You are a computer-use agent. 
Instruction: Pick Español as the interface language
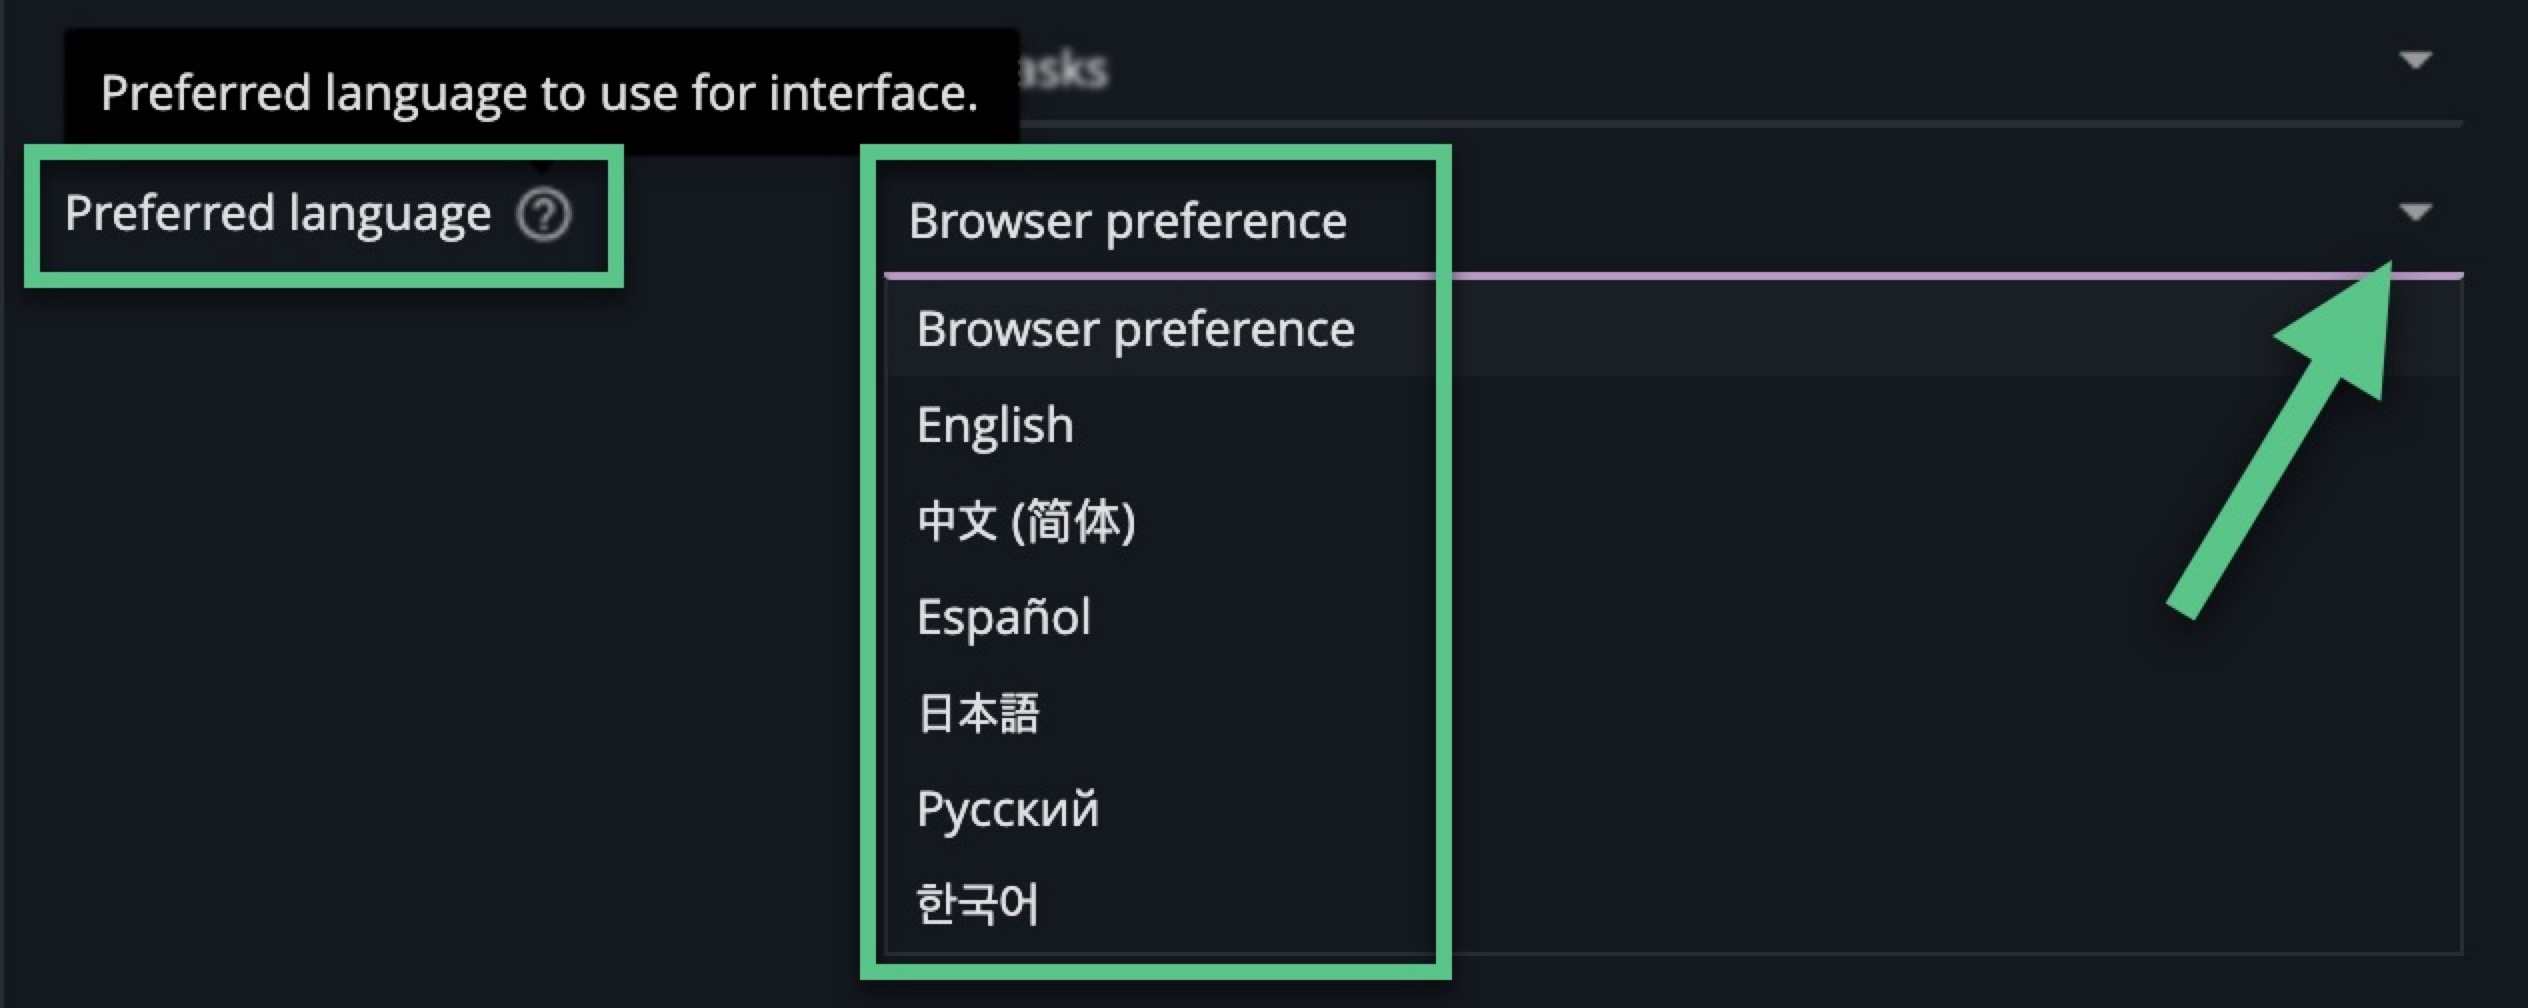(x=1003, y=617)
